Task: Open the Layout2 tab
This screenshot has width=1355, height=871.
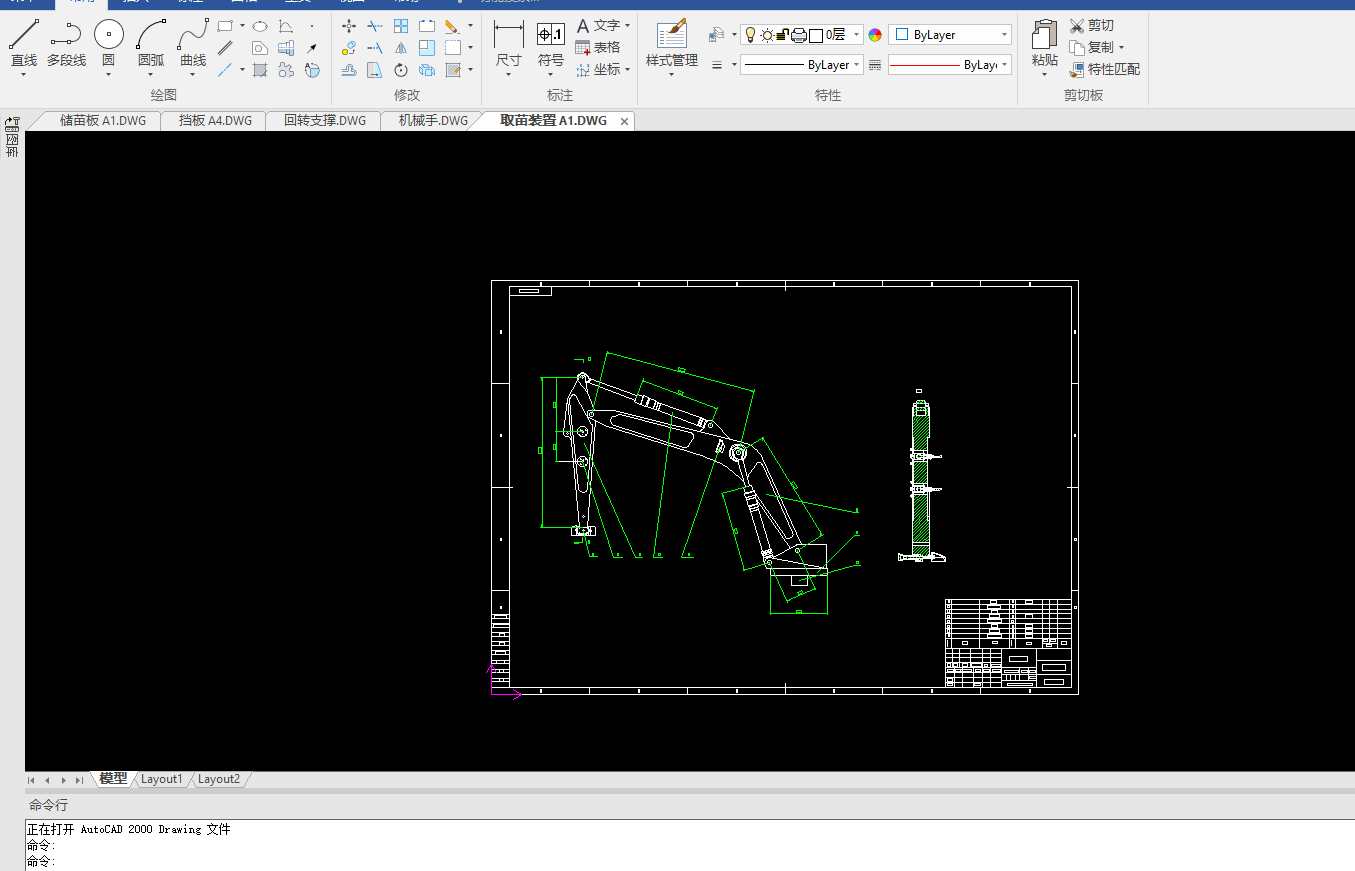Action: click(x=219, y=779)
